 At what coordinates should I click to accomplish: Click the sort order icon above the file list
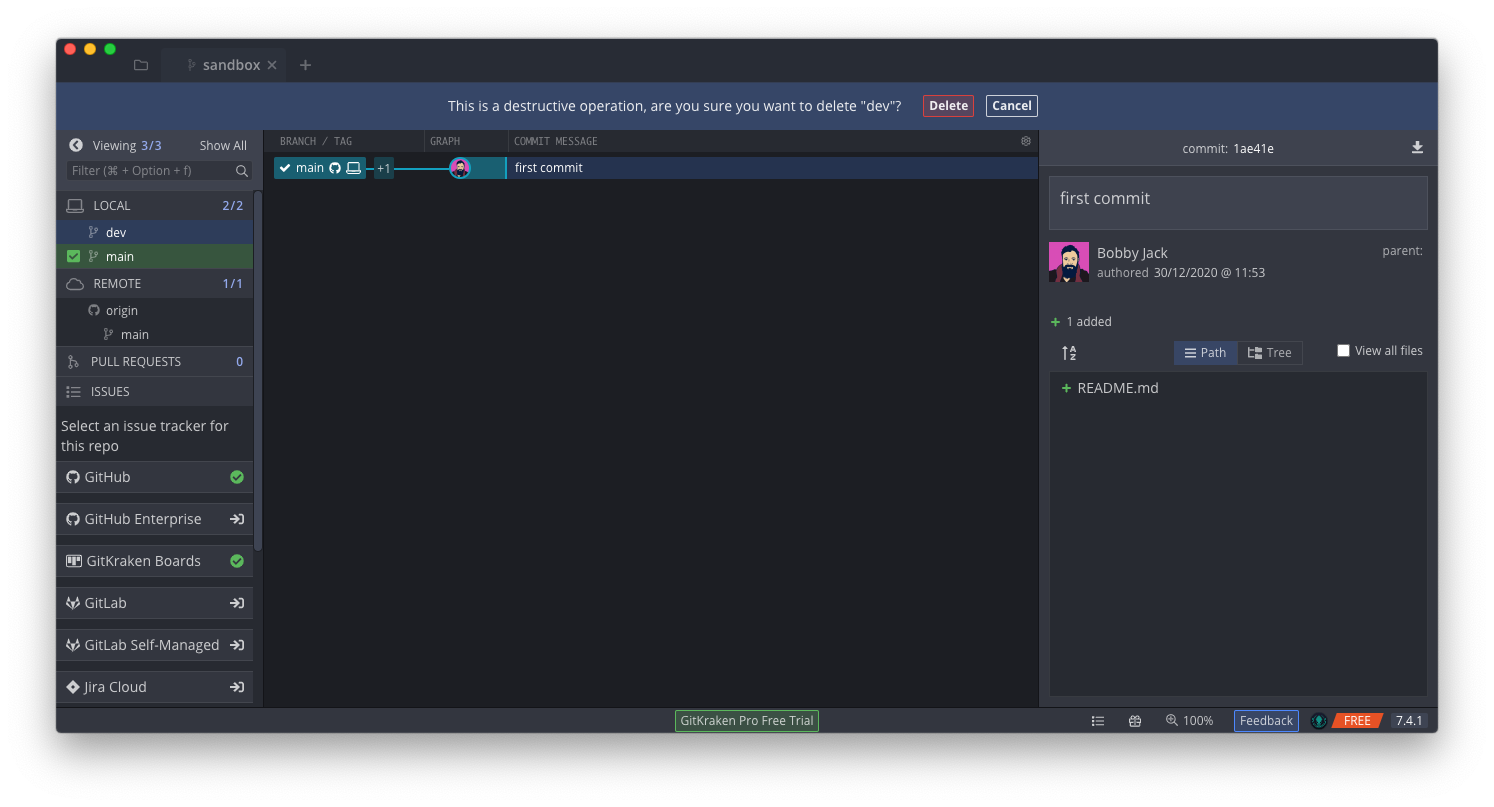(x=1068, y=352)
